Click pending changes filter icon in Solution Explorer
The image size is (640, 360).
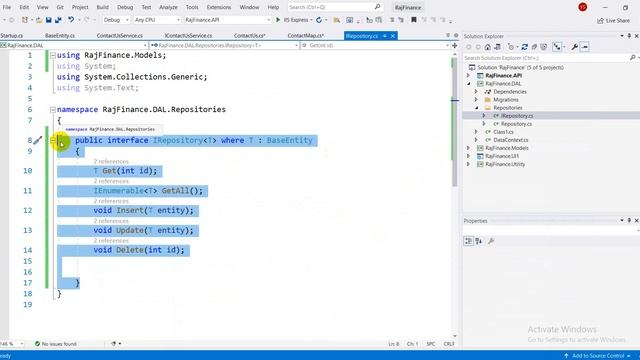click(511, 47)
